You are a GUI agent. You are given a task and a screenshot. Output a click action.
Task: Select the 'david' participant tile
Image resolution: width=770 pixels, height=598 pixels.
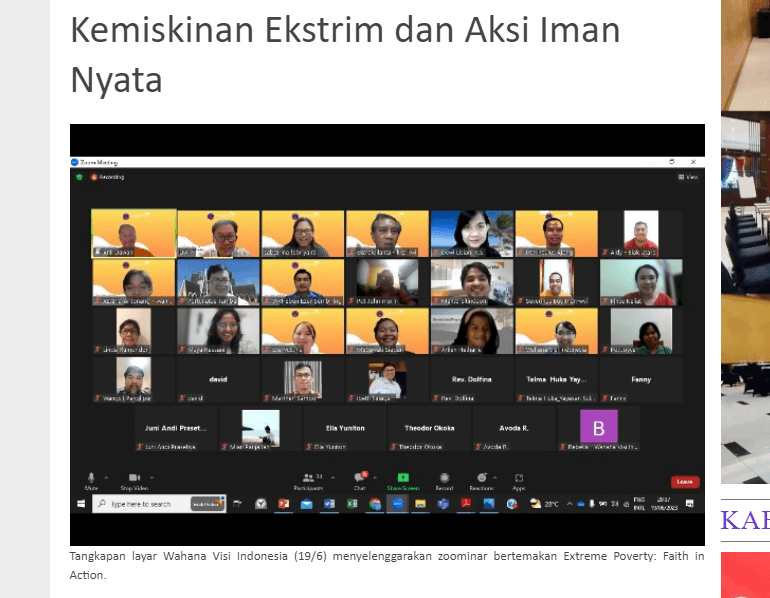click(x=218, y=380)
